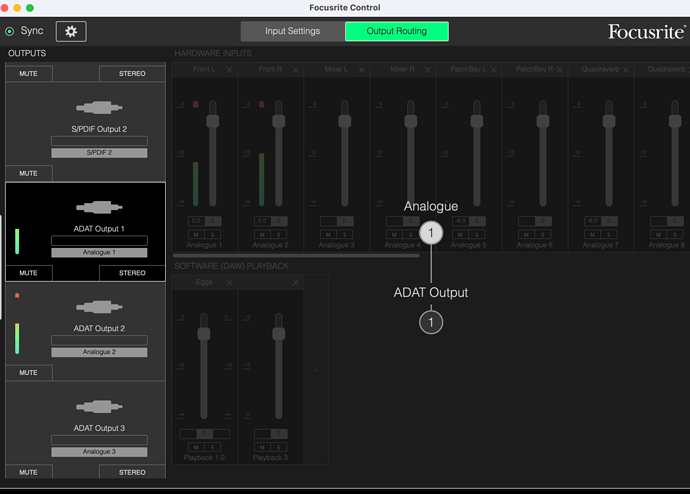Toggle the Sync status indicator

[9, 31]
